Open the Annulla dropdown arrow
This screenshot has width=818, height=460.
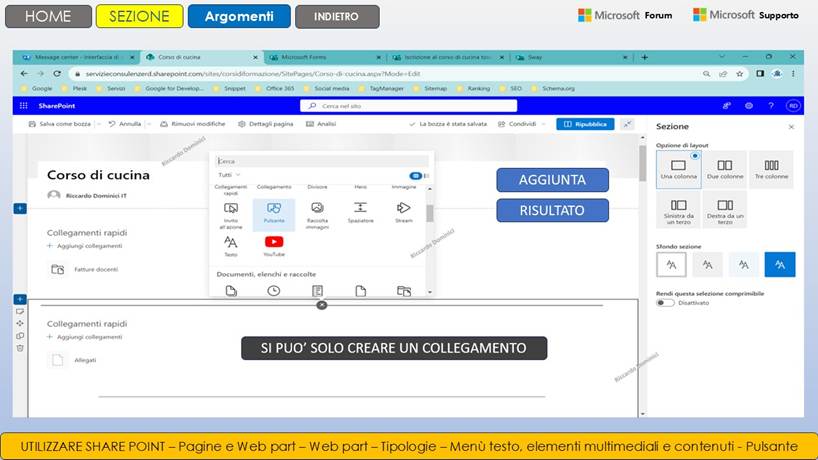tap(149, 124)
